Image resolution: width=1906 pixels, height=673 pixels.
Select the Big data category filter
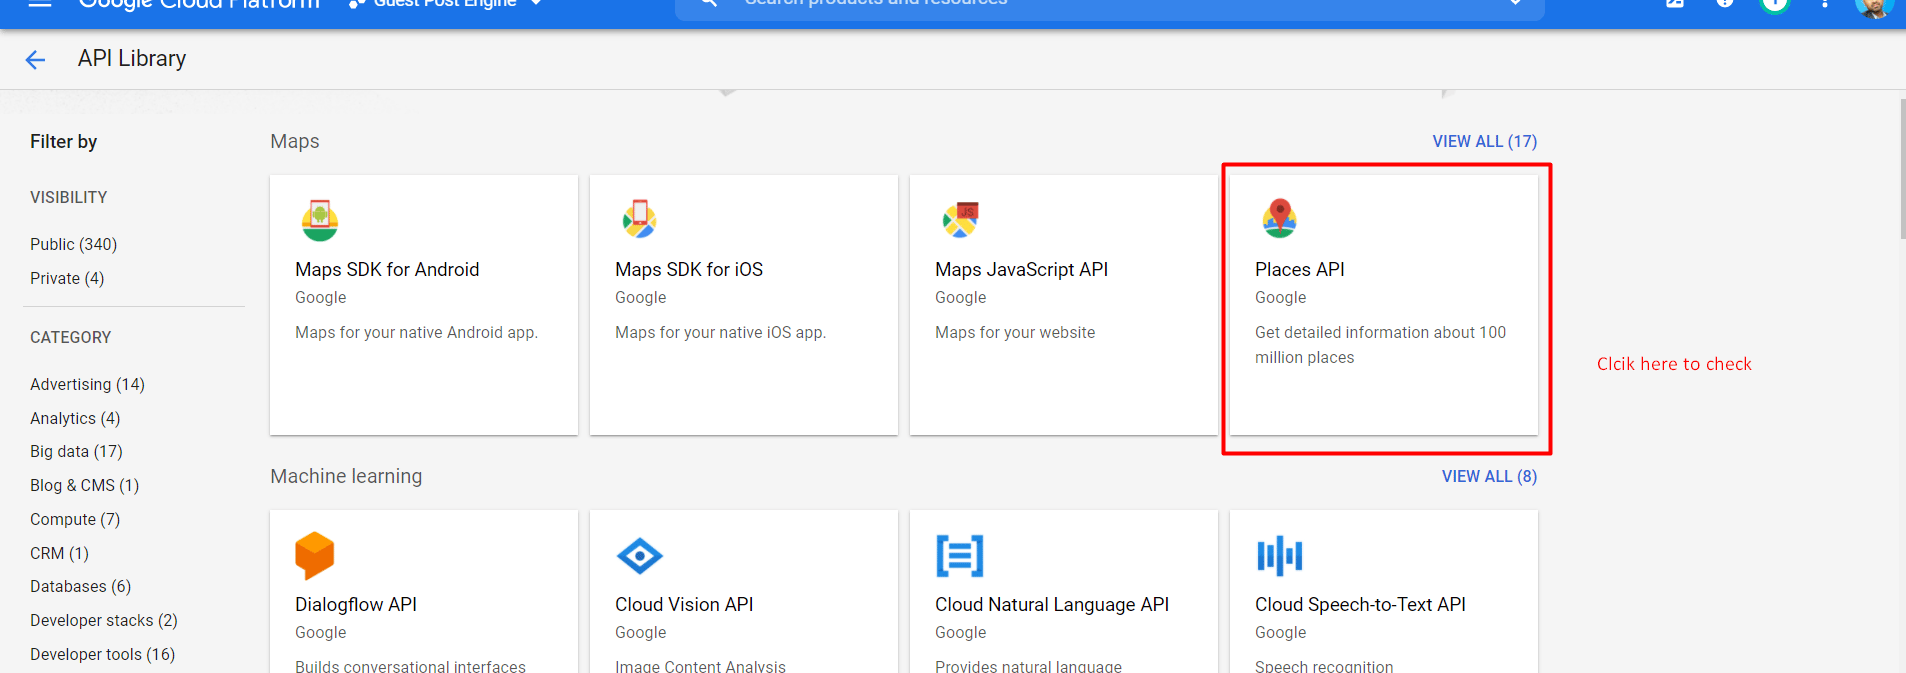click(76, 451)
